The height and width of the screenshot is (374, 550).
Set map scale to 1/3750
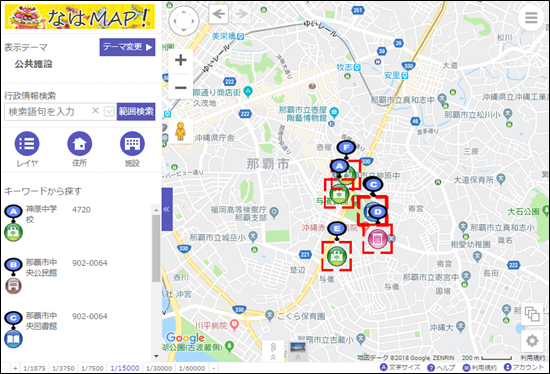[63, 368]
